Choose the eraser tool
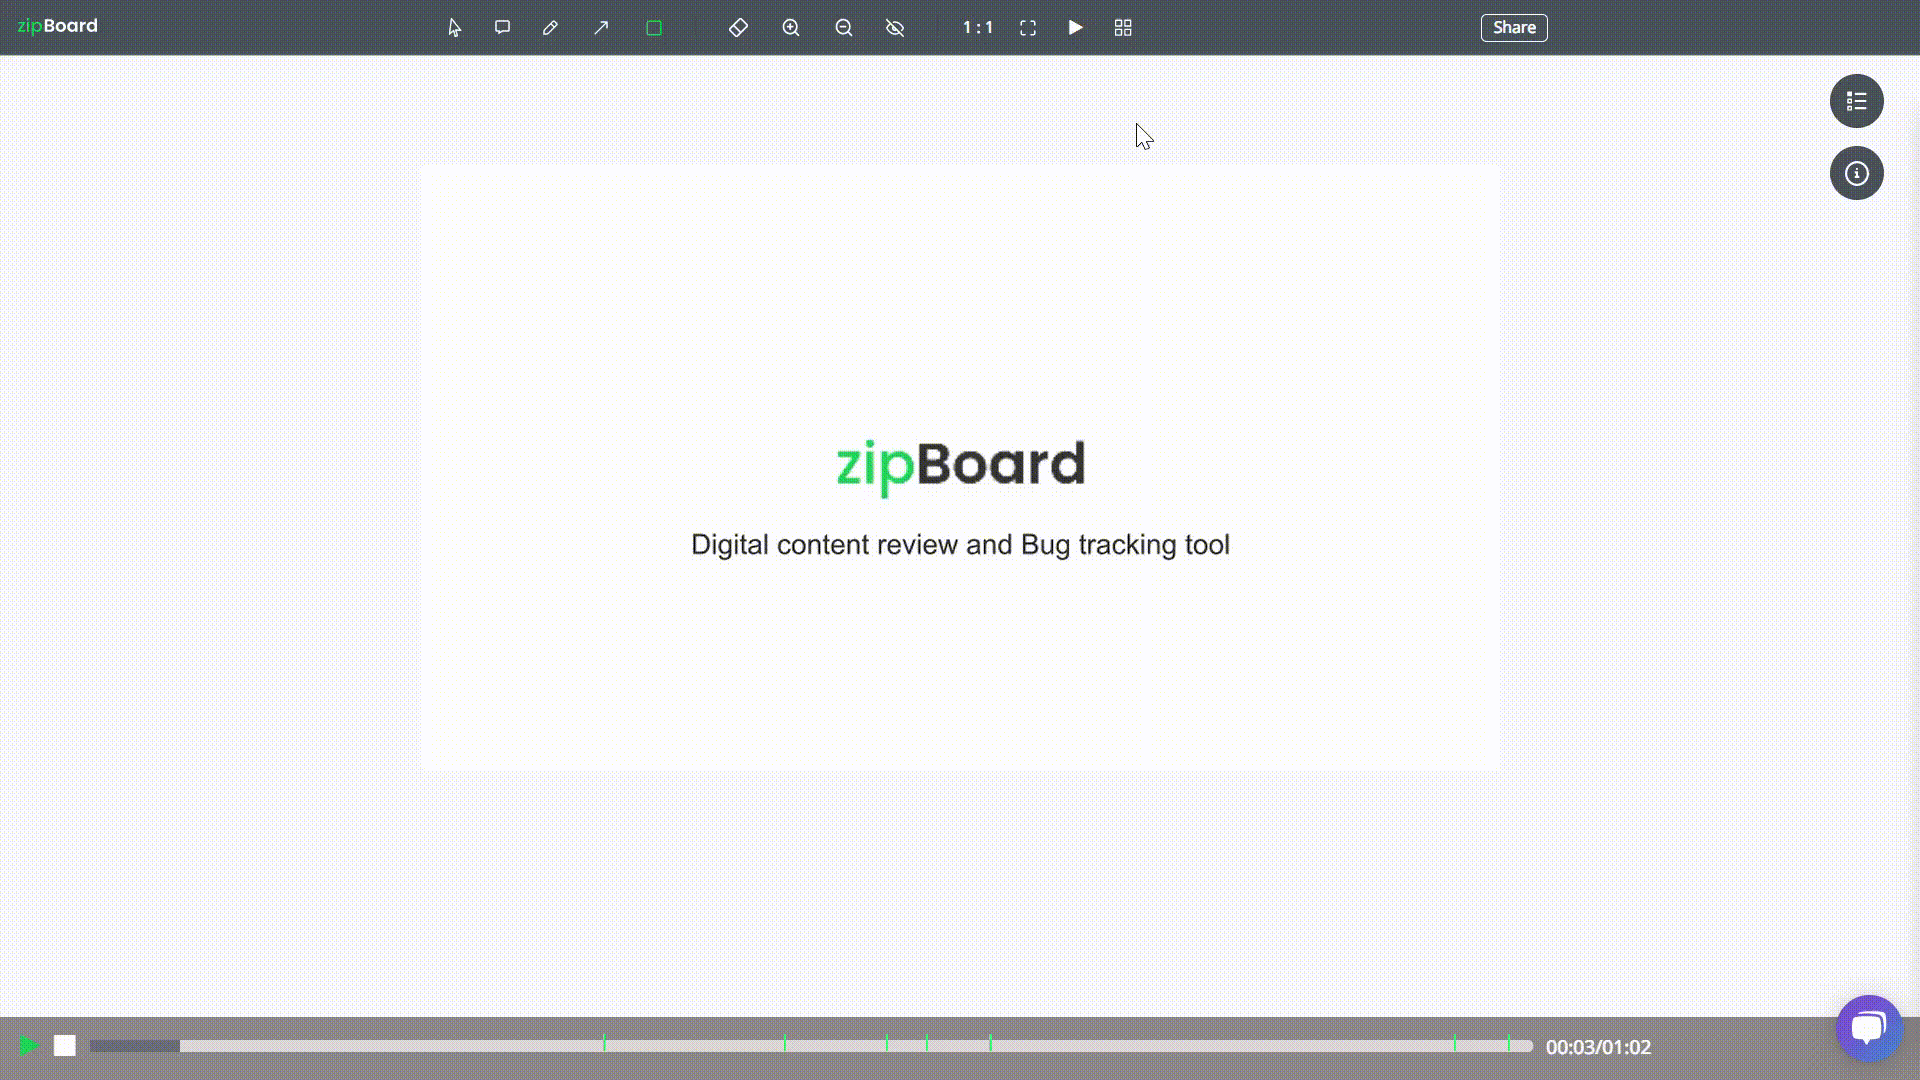Screen dimensions: 1920x1080 (x=738, y=28)
